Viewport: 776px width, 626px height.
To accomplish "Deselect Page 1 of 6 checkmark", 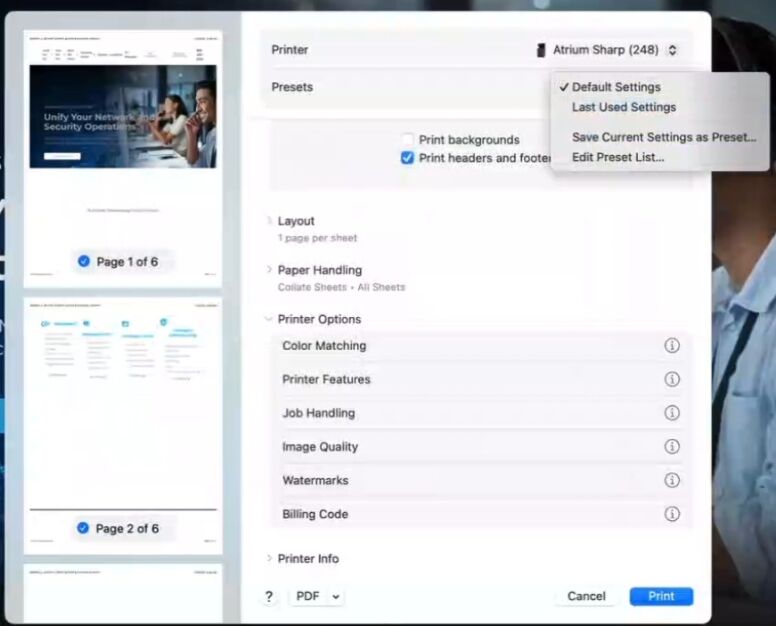I will [84, 262].
